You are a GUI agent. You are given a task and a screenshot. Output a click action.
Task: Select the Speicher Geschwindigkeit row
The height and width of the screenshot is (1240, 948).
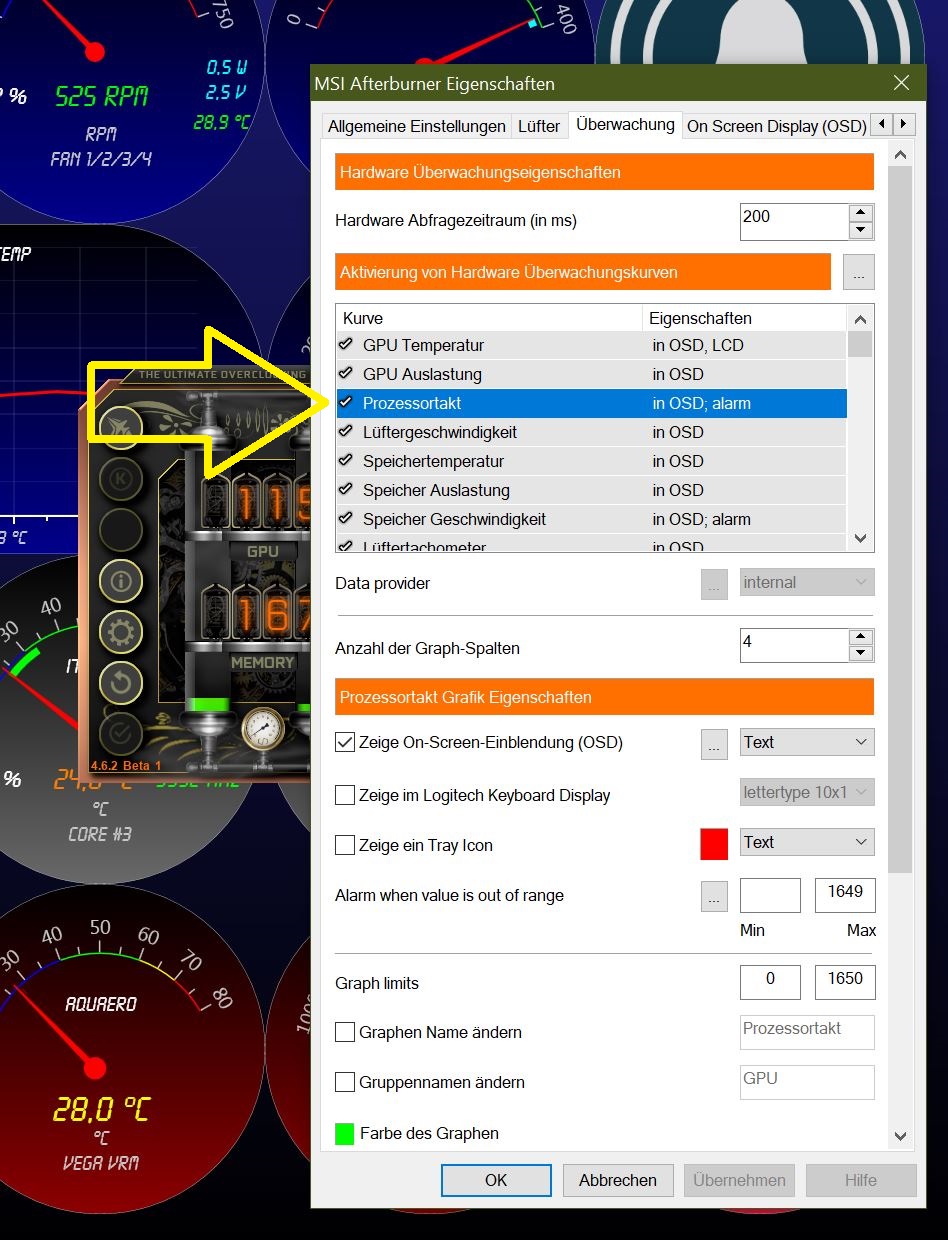592,519
